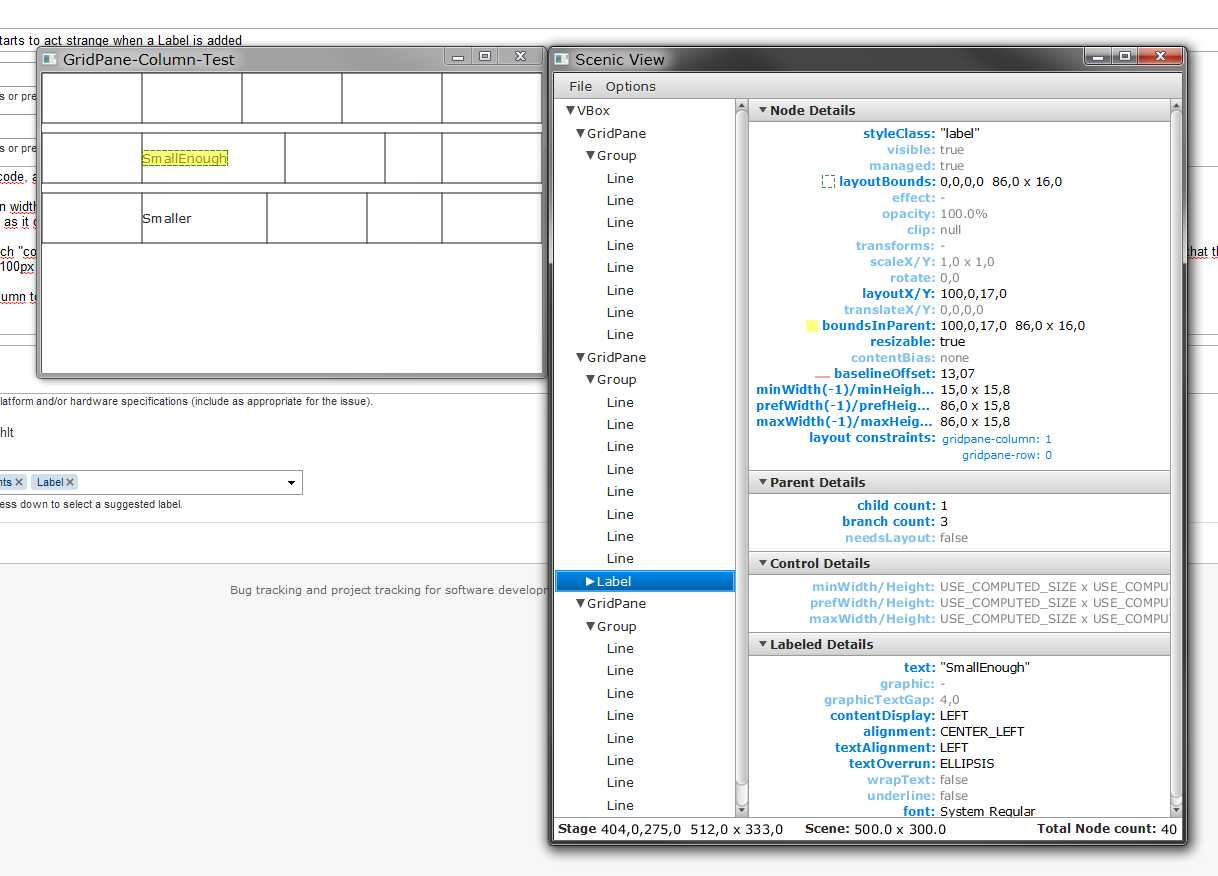Remove the "Label" tag using its x
Image resolution: width=1218 pixels, height=876 pixels.
(x=70, y=483)
